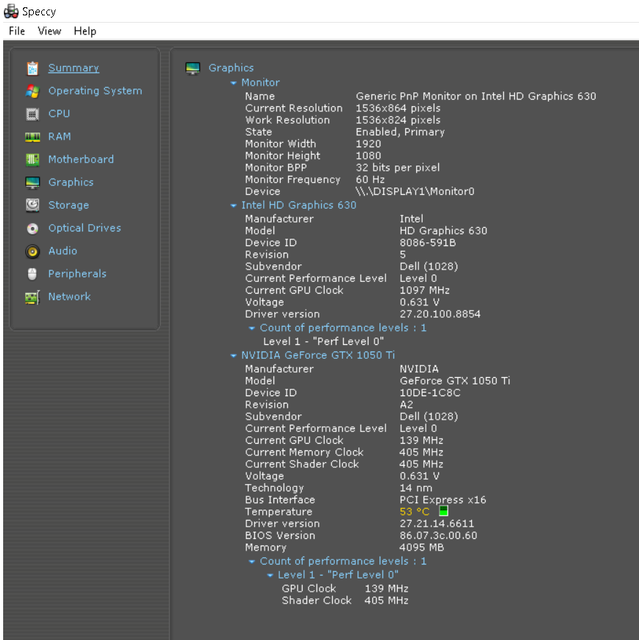Click the Network card icon

[x=33, y=297]
